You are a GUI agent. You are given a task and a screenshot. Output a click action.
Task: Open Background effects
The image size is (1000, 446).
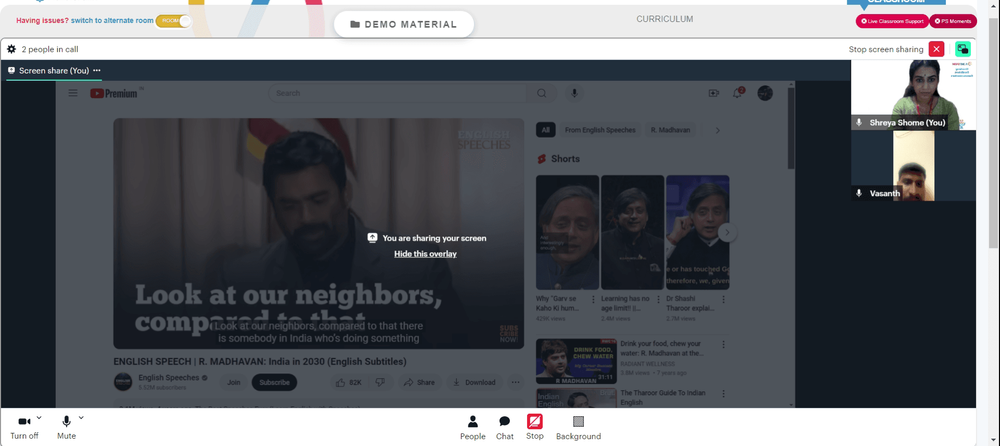tap(578, 427)
